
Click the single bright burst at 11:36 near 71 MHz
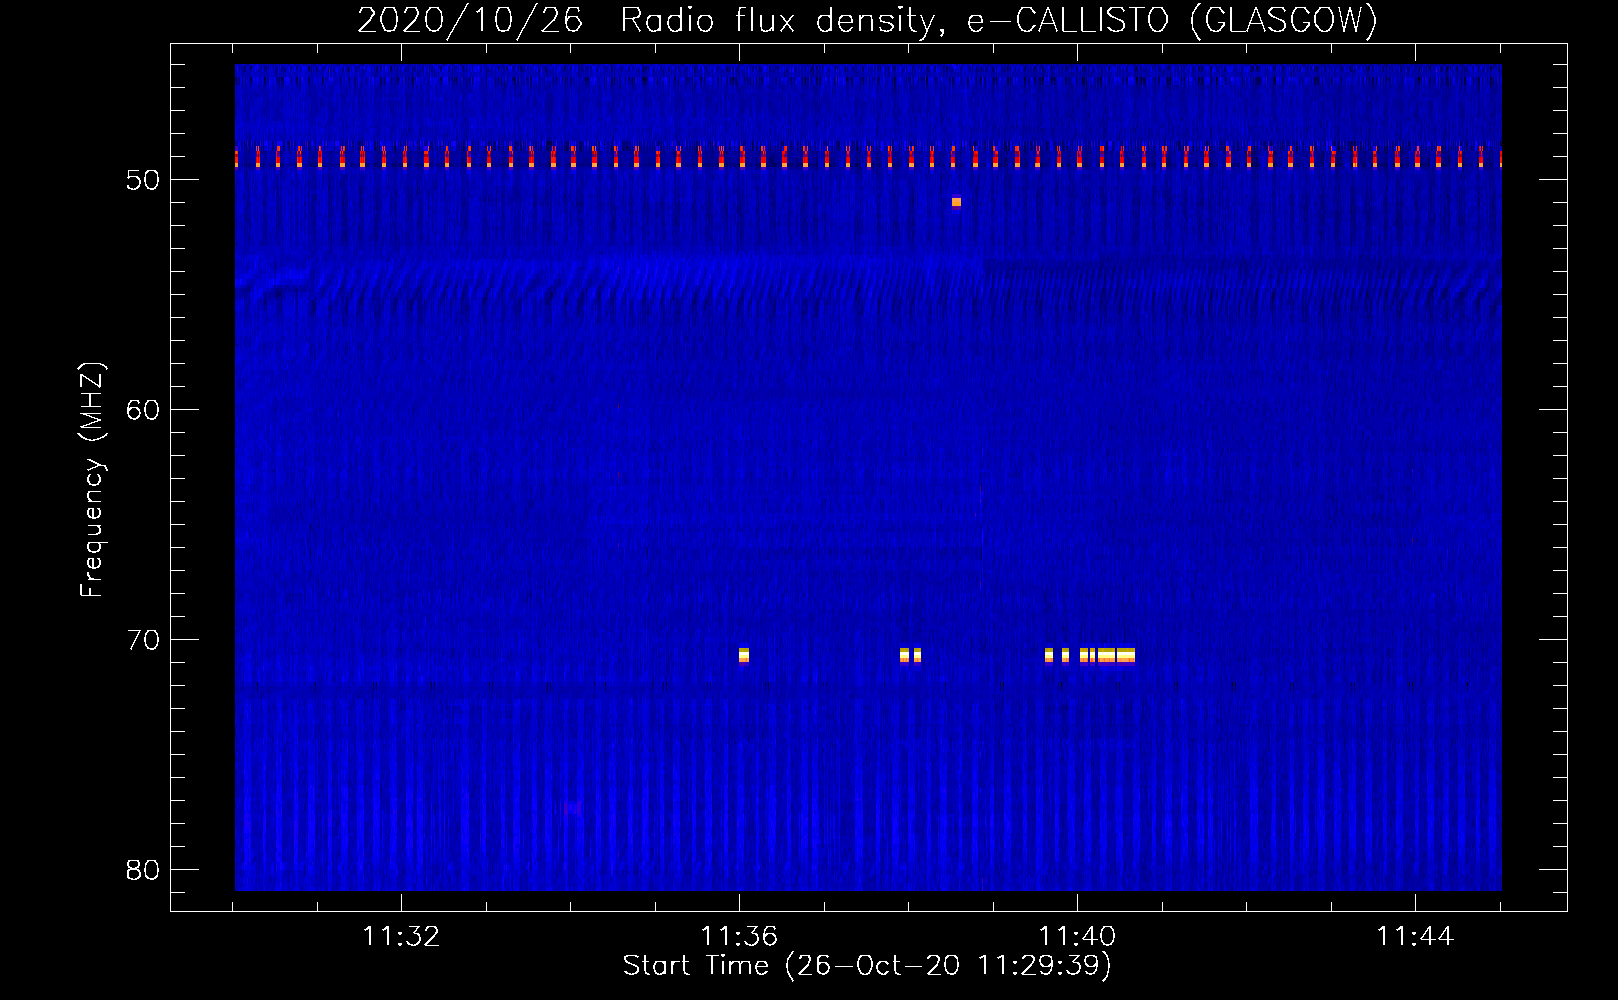(744, 655)
